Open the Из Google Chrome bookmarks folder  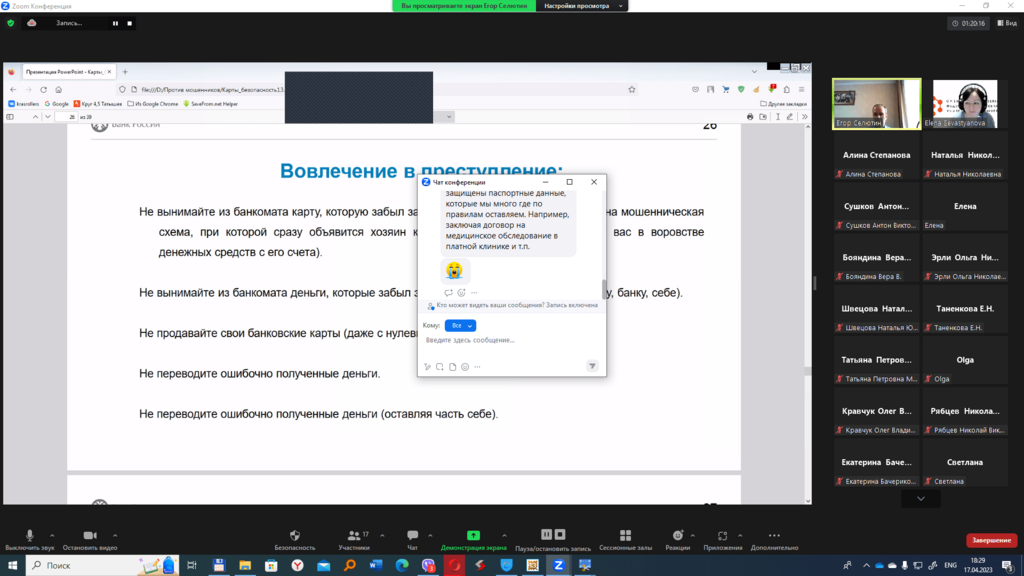point(153,104)
